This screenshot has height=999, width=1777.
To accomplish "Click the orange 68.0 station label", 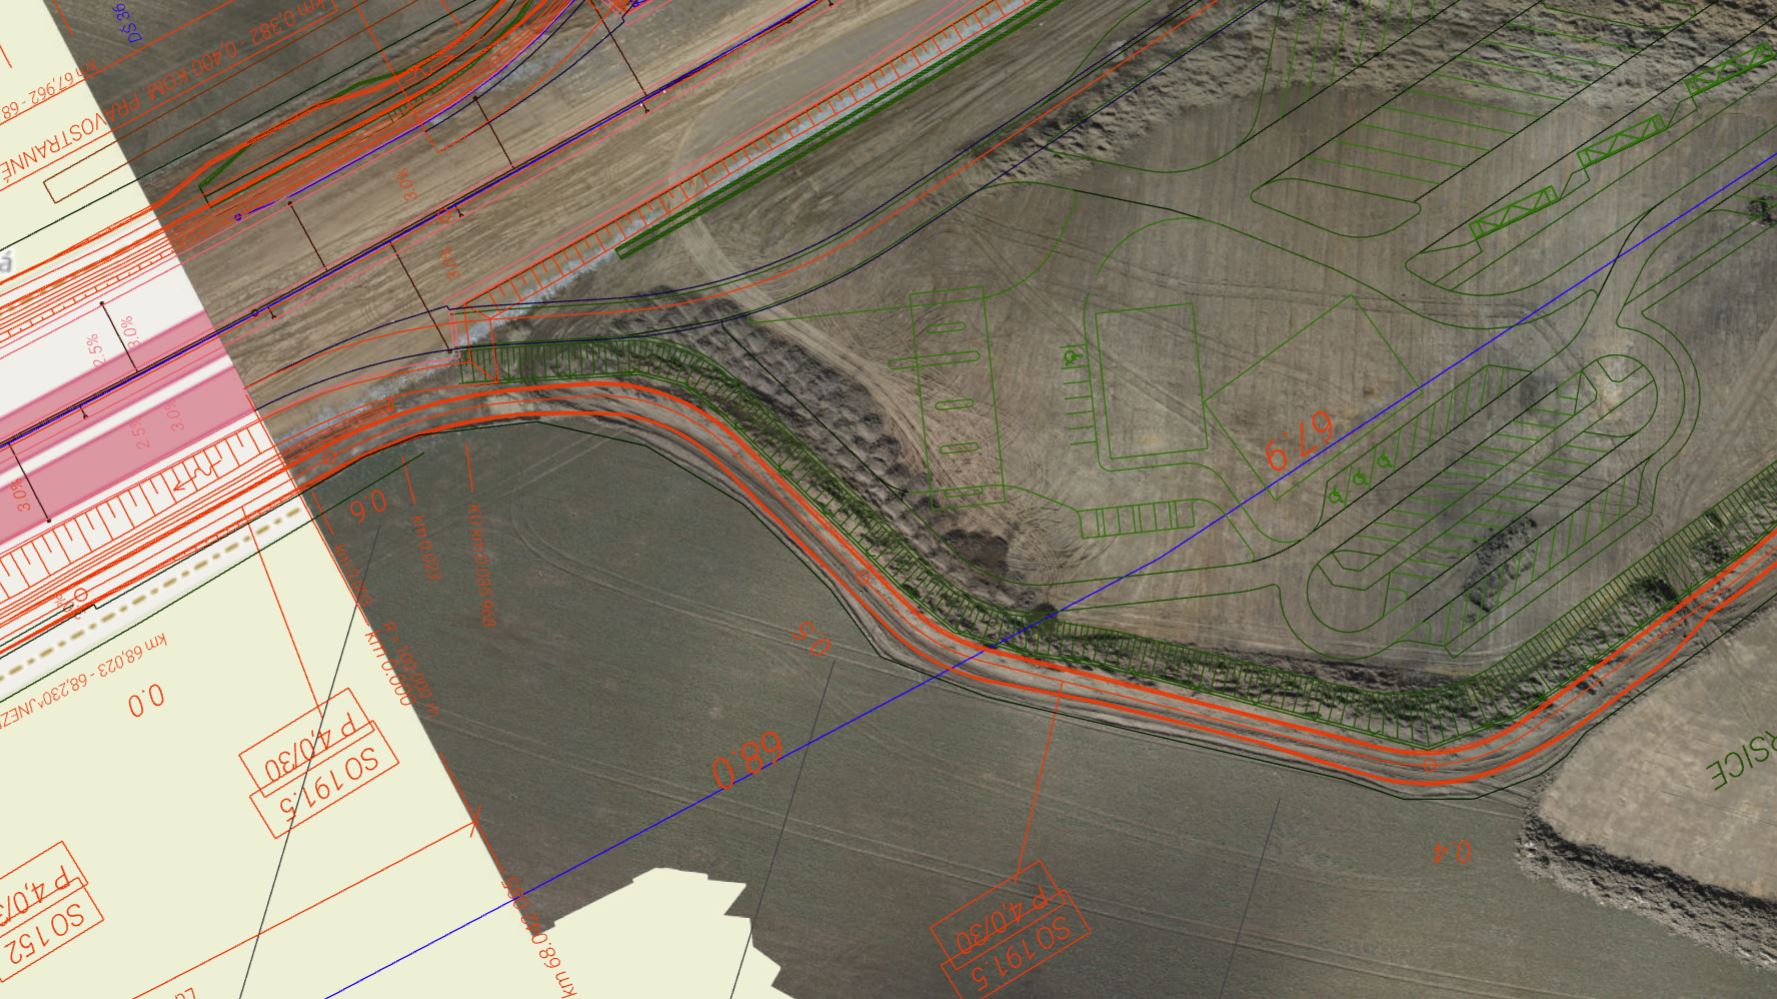I will coord(746,760).
